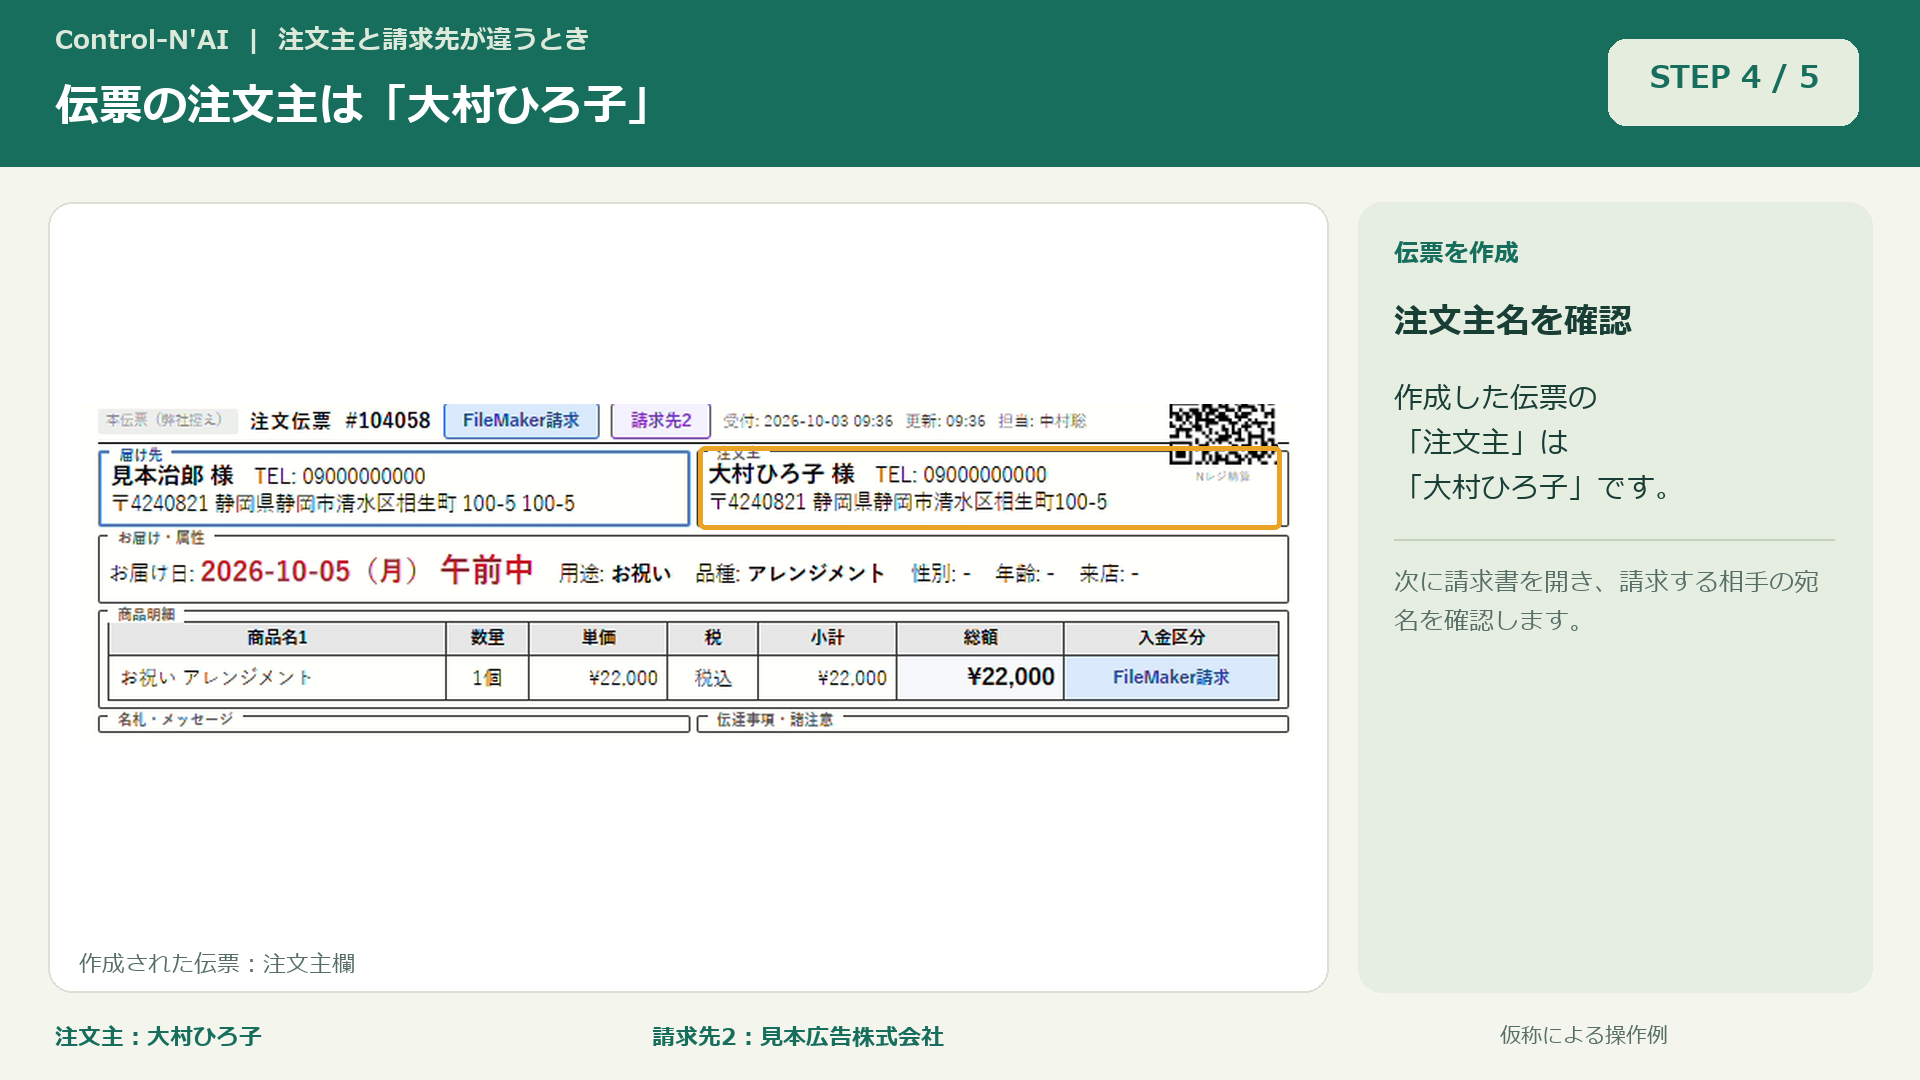Click the 注文主名を確認 heading
The image size is (1920, 1080).
1512,321
